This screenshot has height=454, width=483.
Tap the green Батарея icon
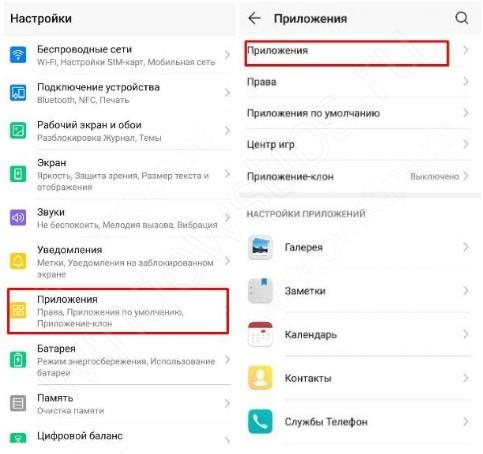[18, 360]
